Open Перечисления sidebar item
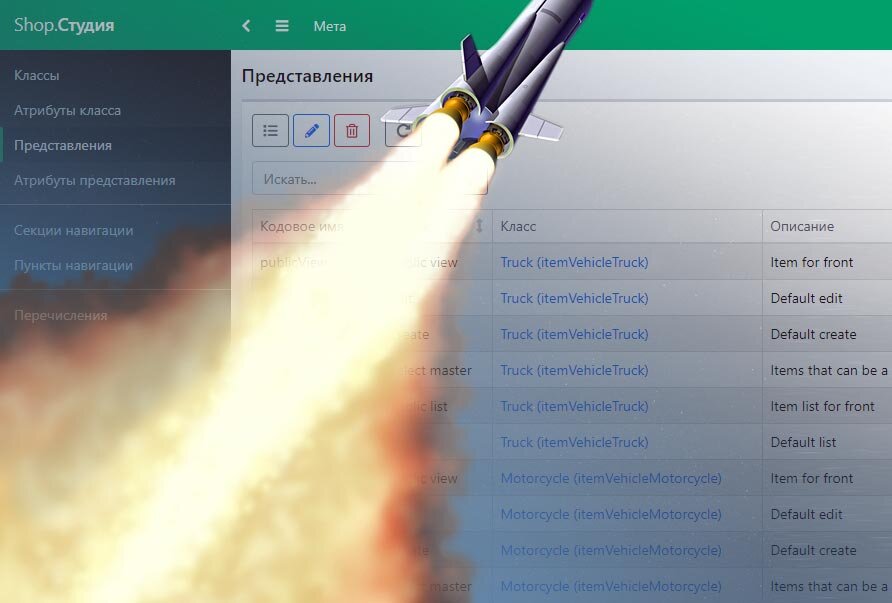Image resolution: width=892 pixels, height=603 pixels. point(115,315)
